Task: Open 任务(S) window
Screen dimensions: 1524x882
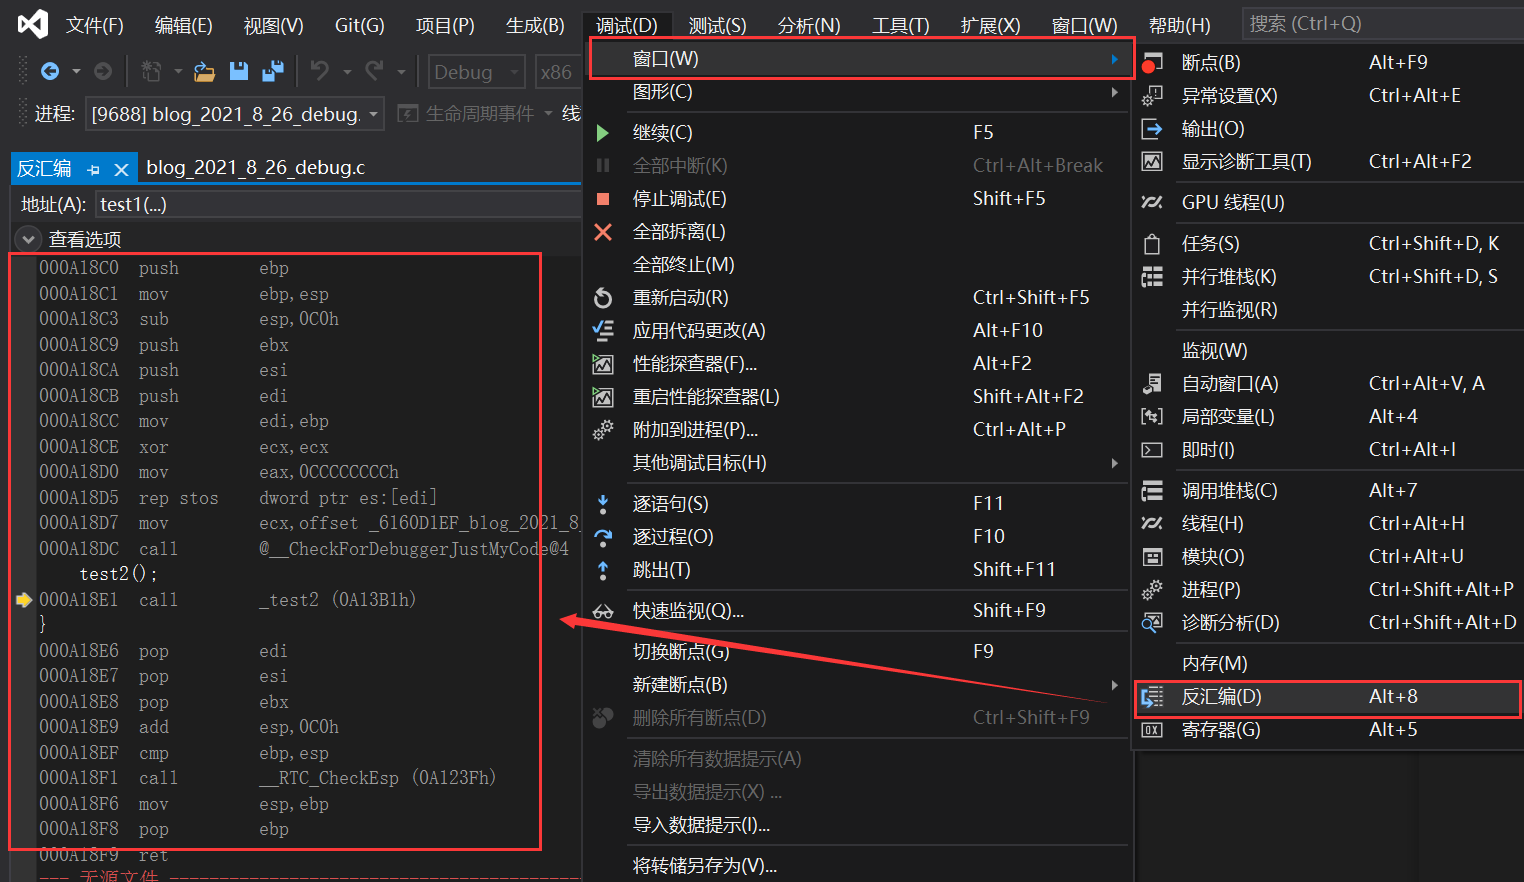Action: (x=1328, y=243)
